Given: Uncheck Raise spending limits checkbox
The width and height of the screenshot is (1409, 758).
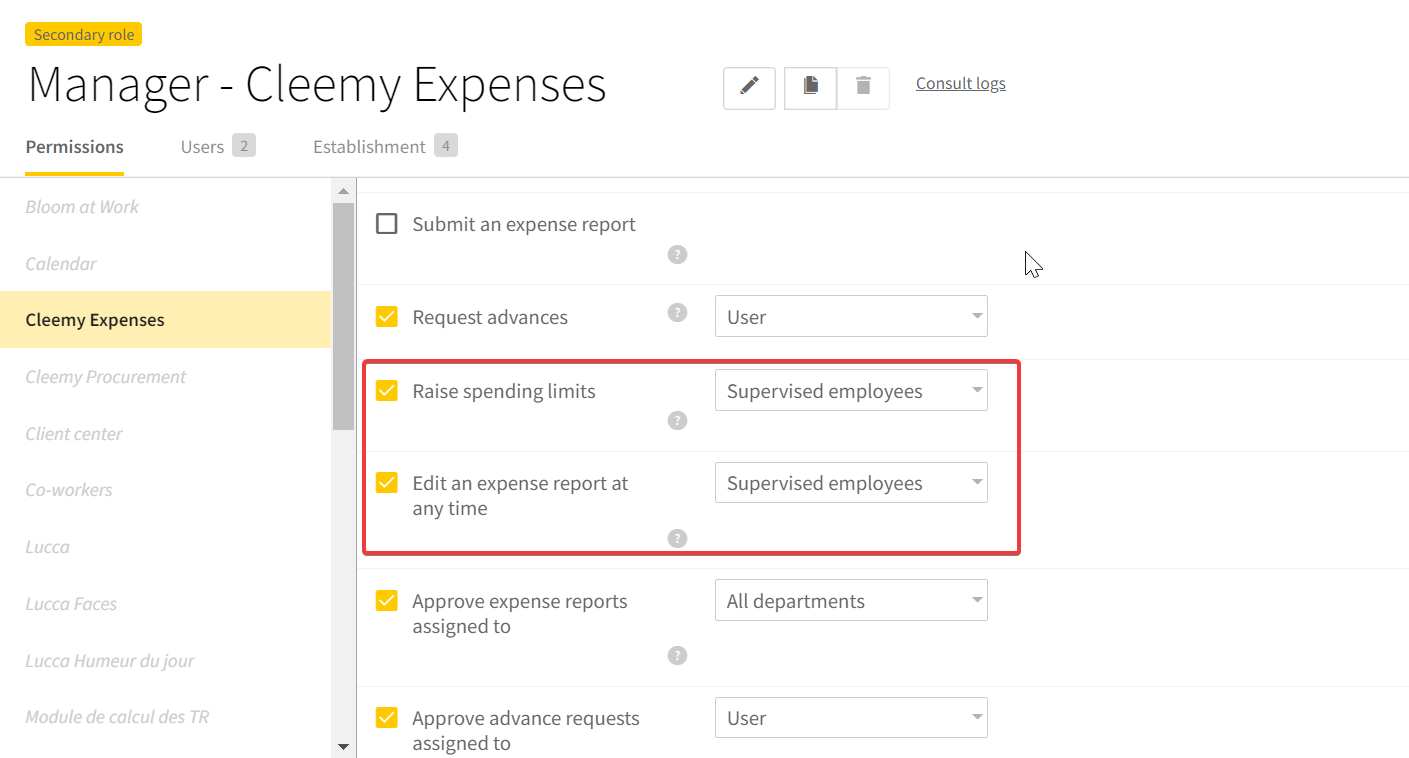Looking at the screenshot, I should coord(386,390).
